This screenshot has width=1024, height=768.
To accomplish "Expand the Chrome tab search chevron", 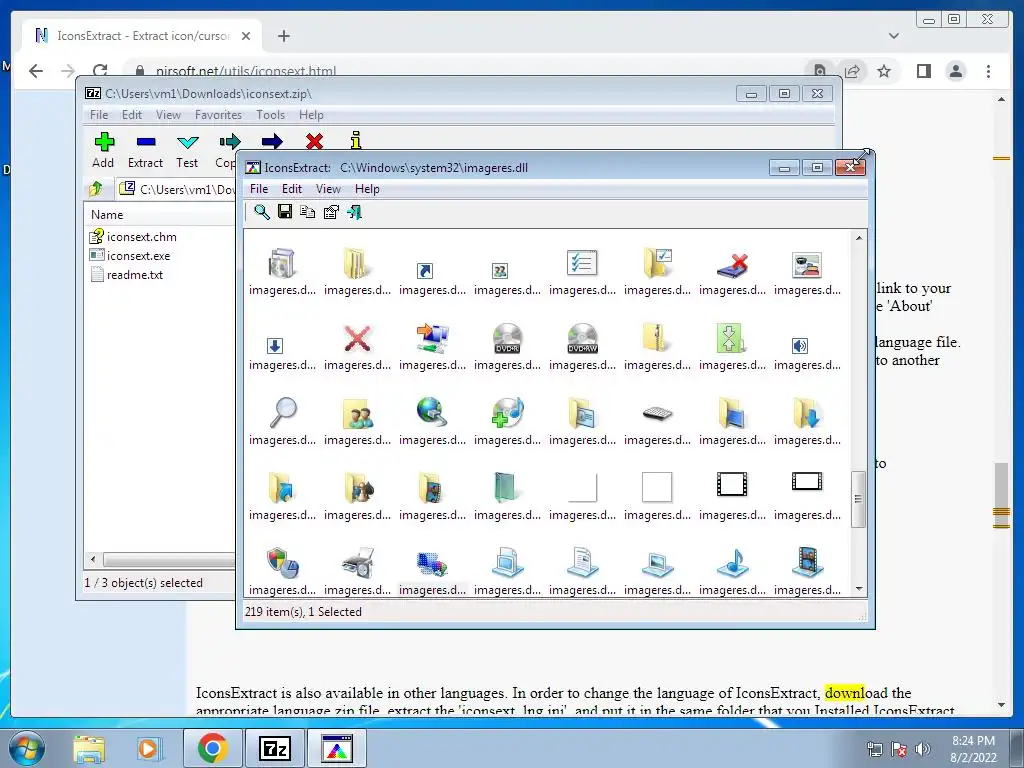I will (x=893, y=36).
